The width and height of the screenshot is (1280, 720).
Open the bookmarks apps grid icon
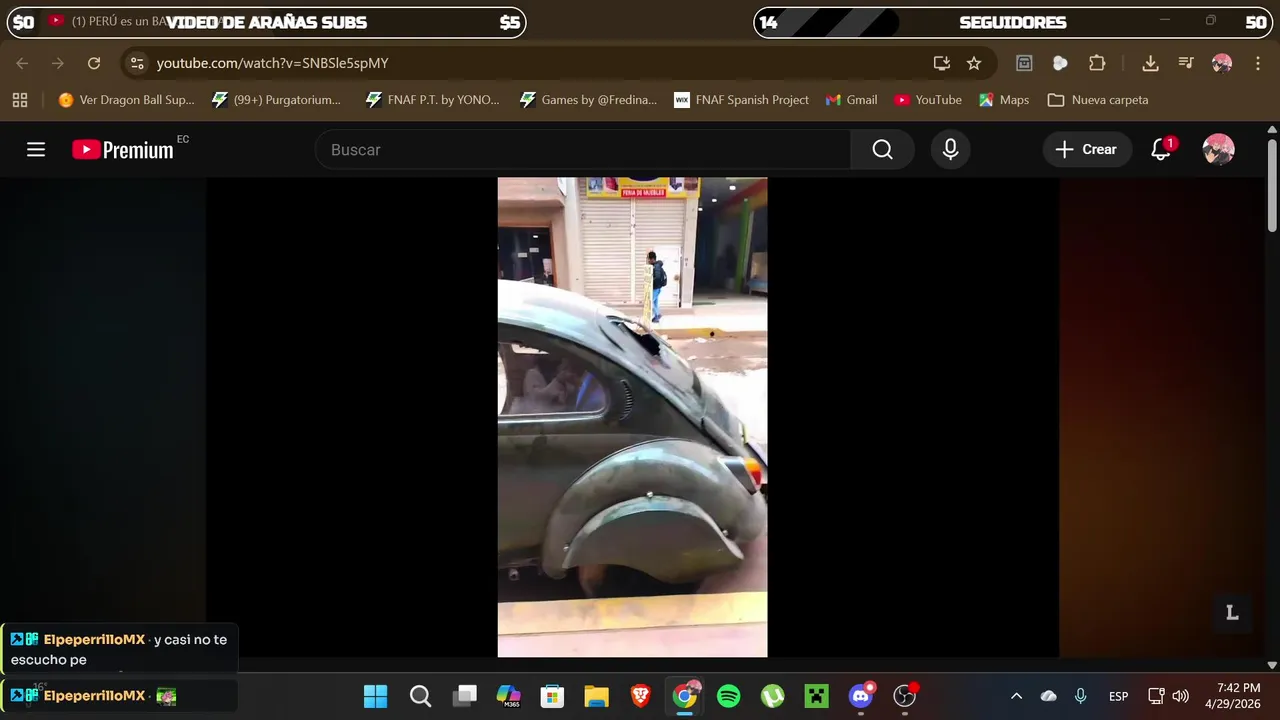click(20, 100)
